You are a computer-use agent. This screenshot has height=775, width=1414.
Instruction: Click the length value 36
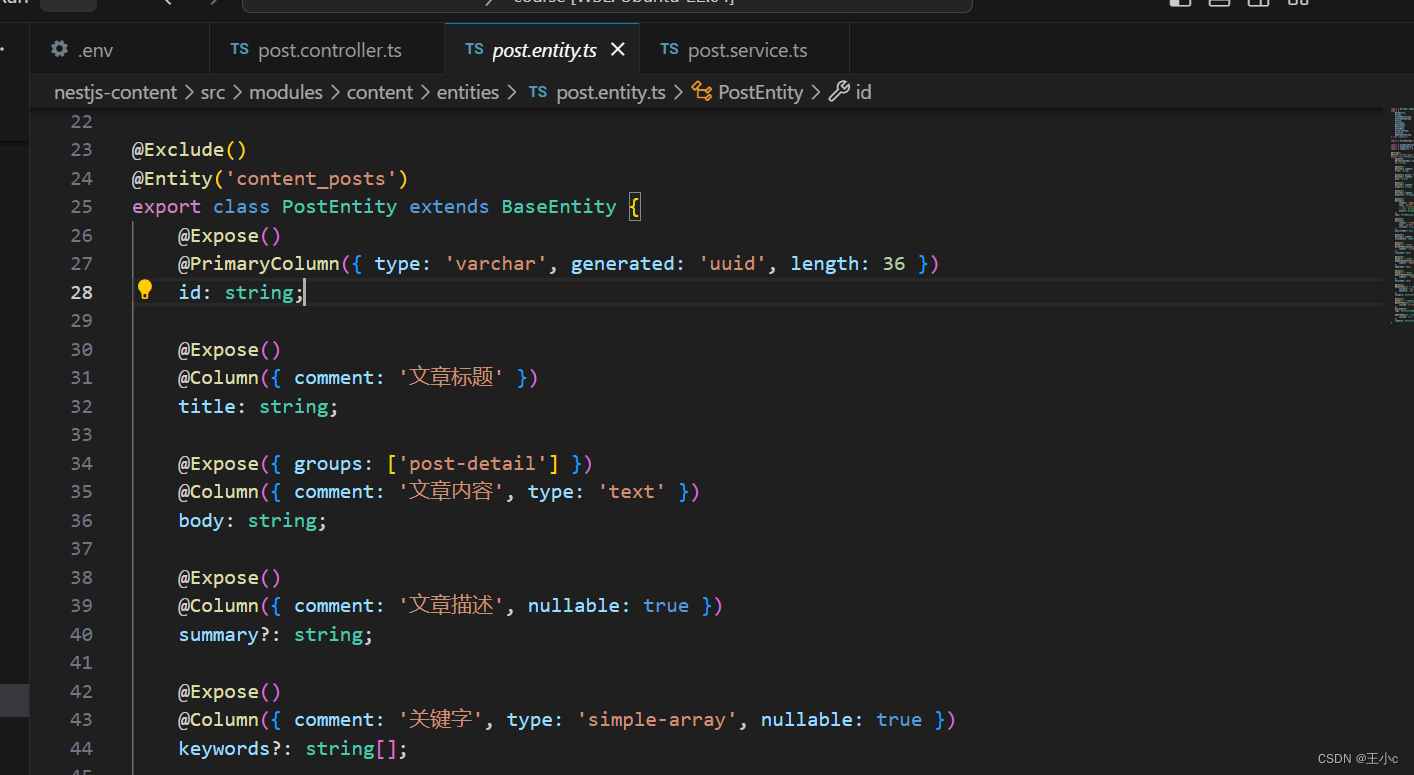coord(894,264)
